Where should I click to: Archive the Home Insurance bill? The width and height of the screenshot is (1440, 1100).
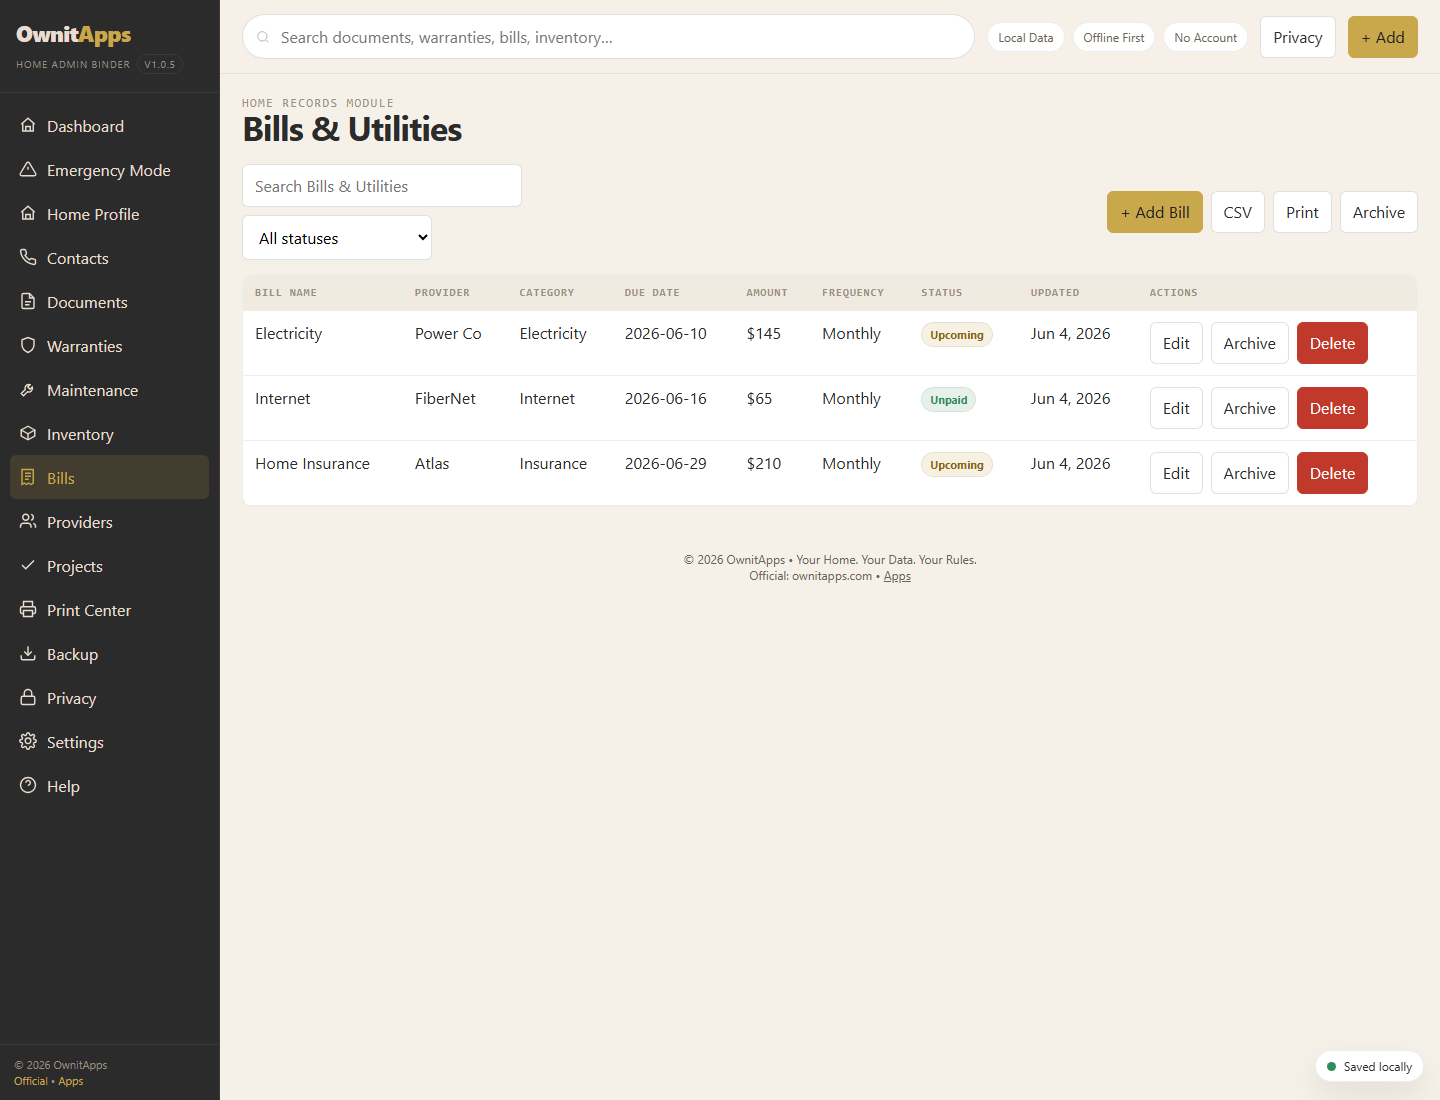coord(1250,473)
